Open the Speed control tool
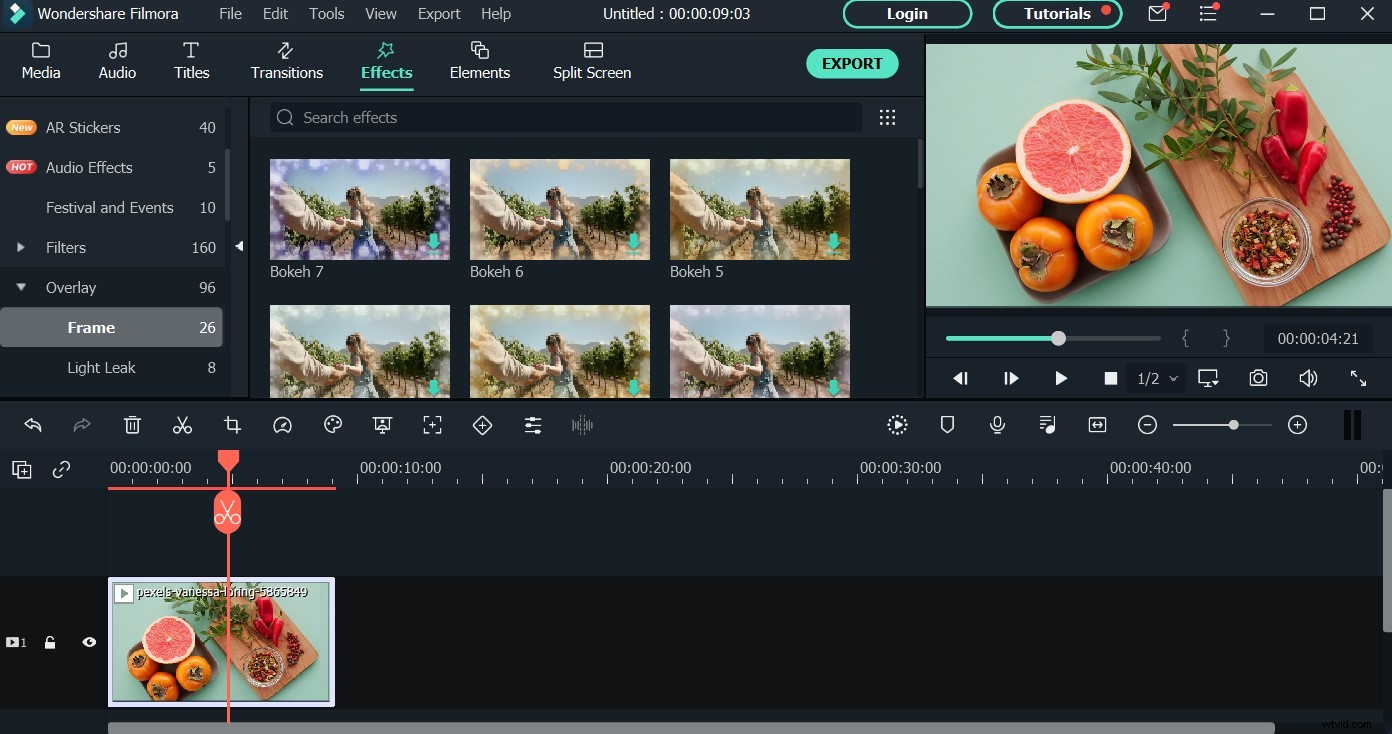This screenshot has width=1392, height=734. [282, 424]
